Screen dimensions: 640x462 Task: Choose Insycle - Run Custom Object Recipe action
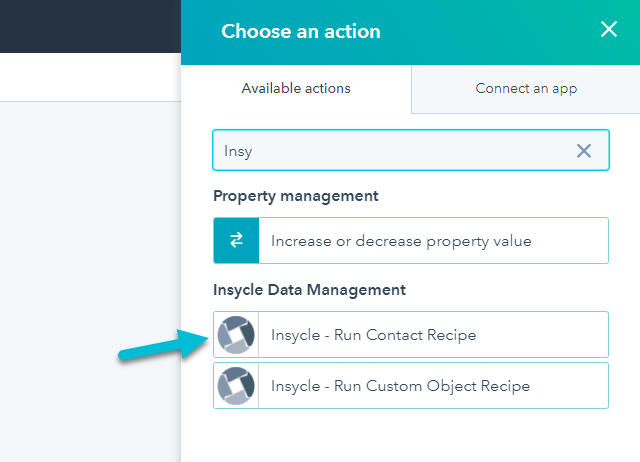pos(411,386)
